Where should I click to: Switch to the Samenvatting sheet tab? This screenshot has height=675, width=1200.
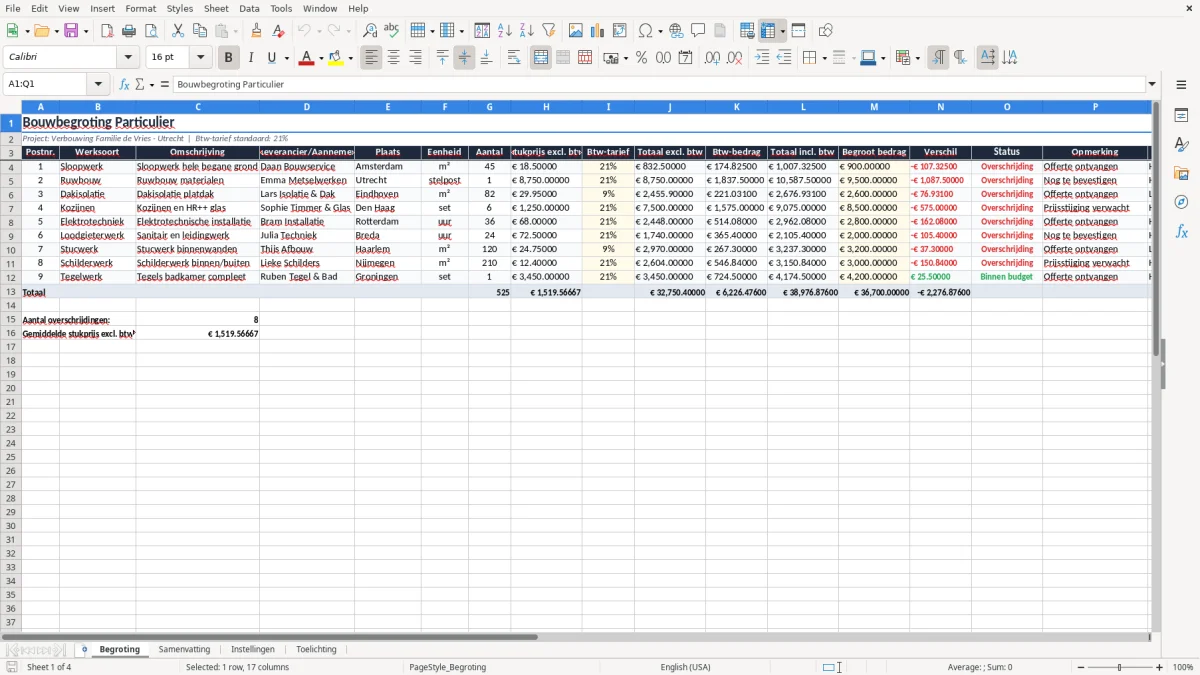pos(185,650)
